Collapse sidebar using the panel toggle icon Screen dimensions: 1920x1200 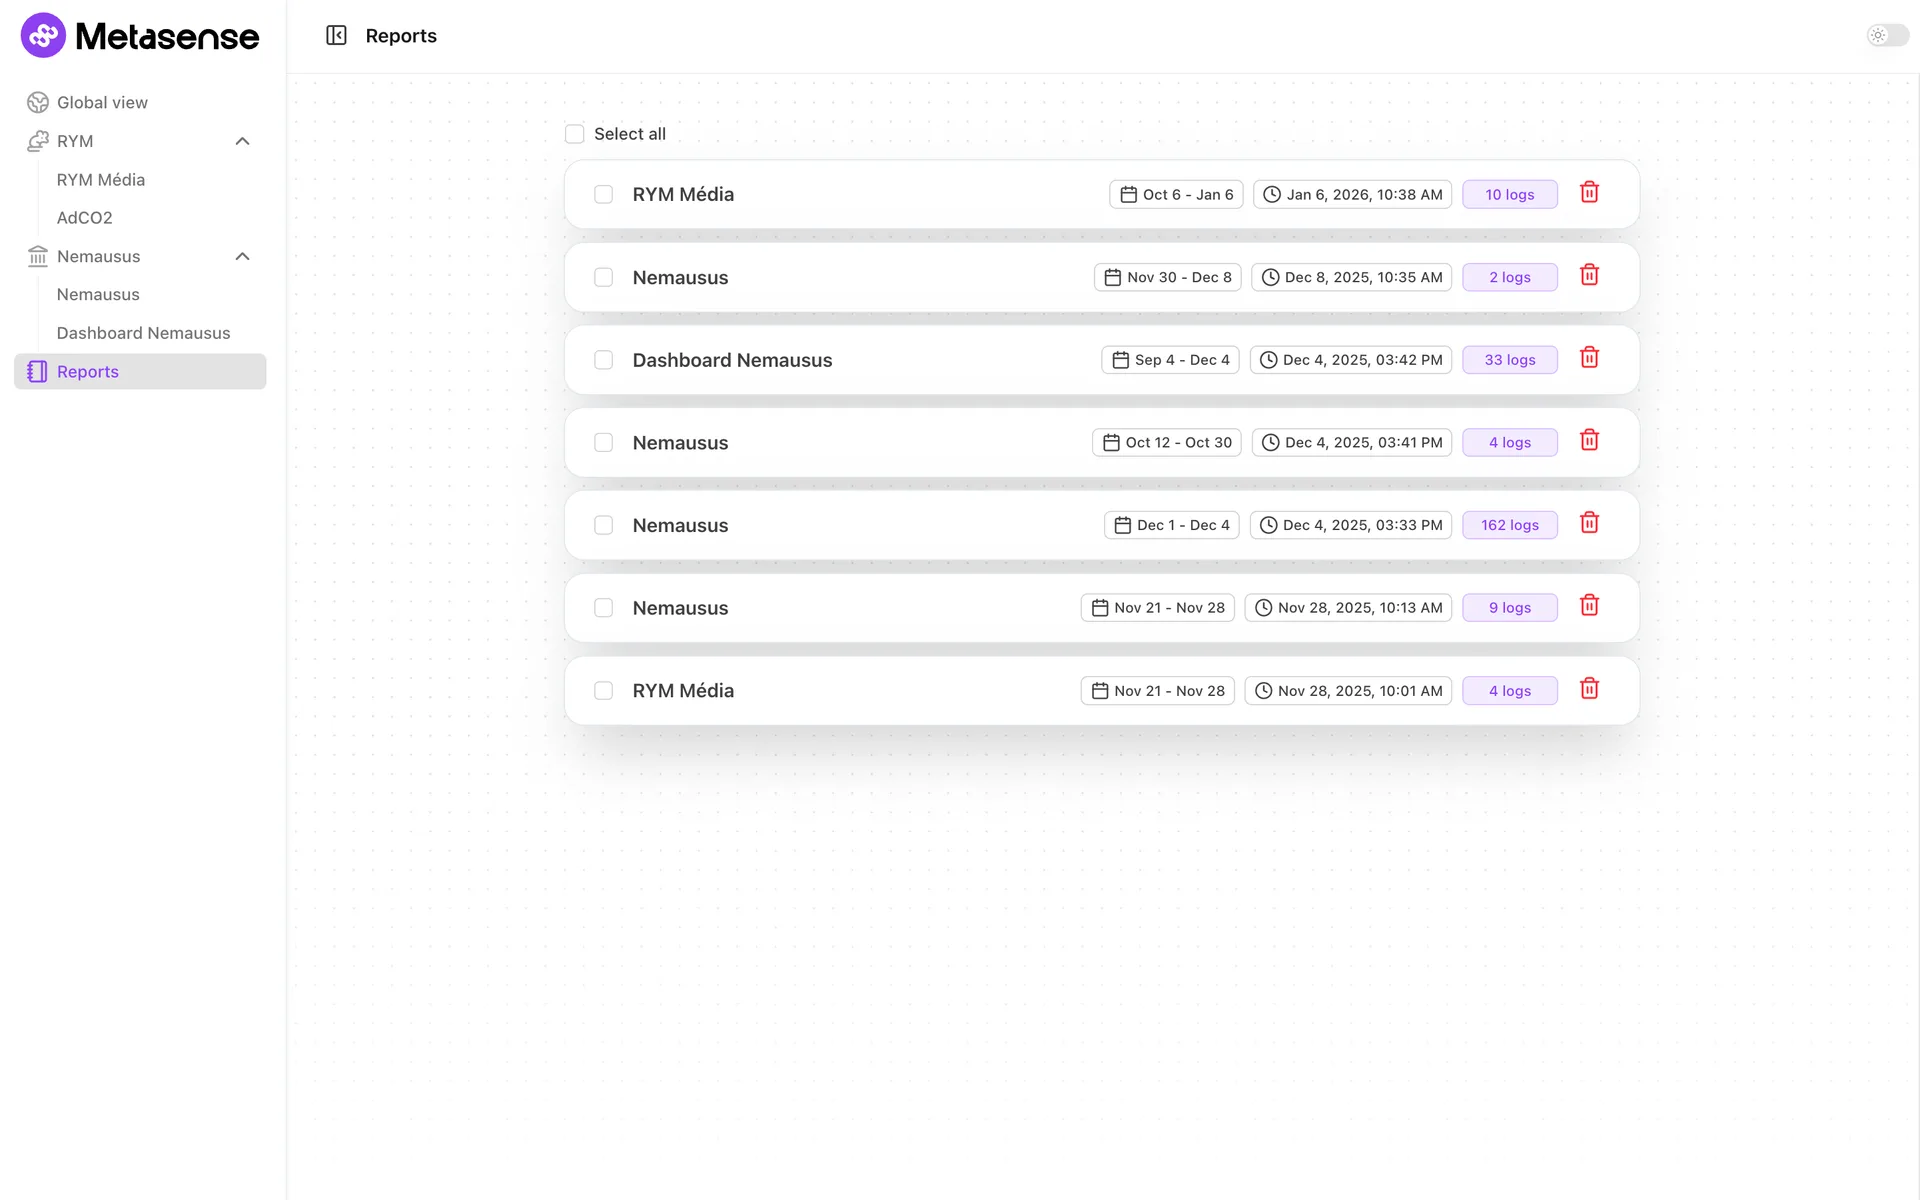pos(336,36)
